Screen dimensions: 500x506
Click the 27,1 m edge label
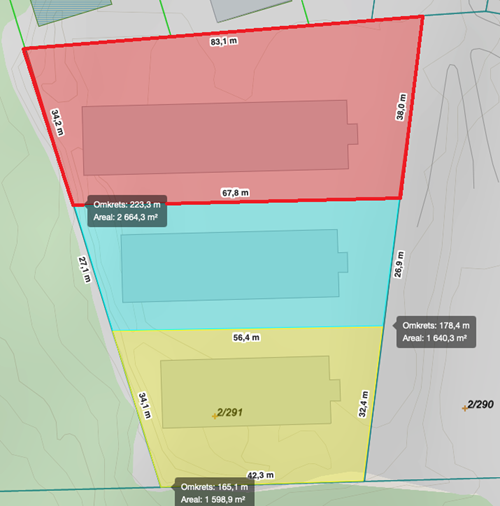click(x=85, y=270)
